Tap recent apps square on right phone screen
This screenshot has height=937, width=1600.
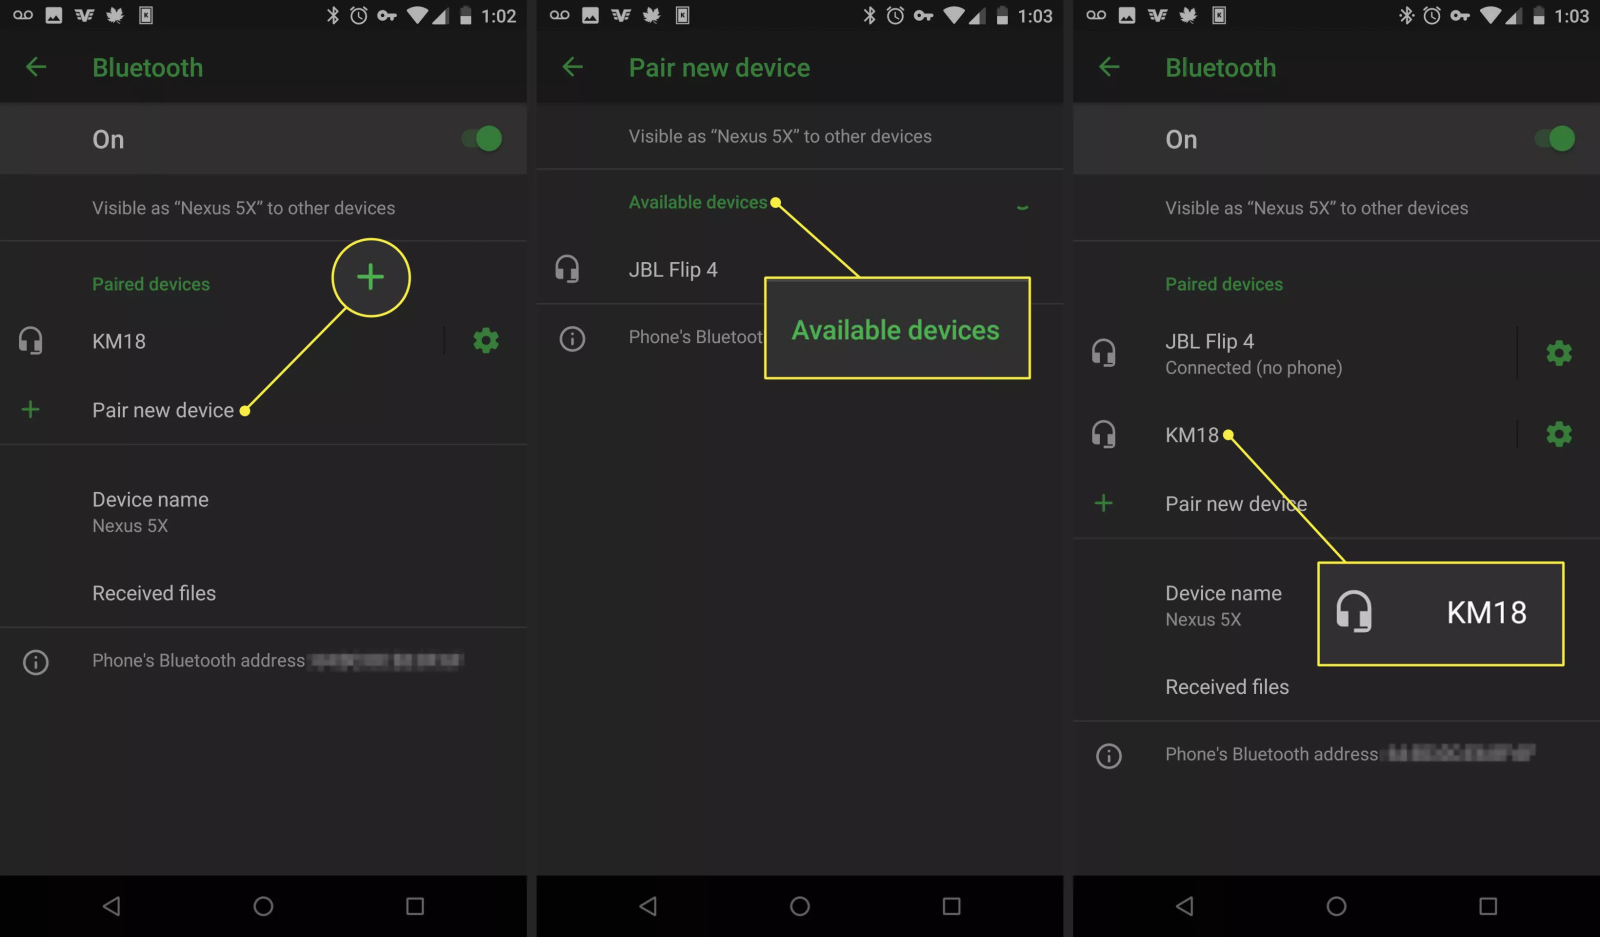pyautogui.click(x=1488, y=906)
